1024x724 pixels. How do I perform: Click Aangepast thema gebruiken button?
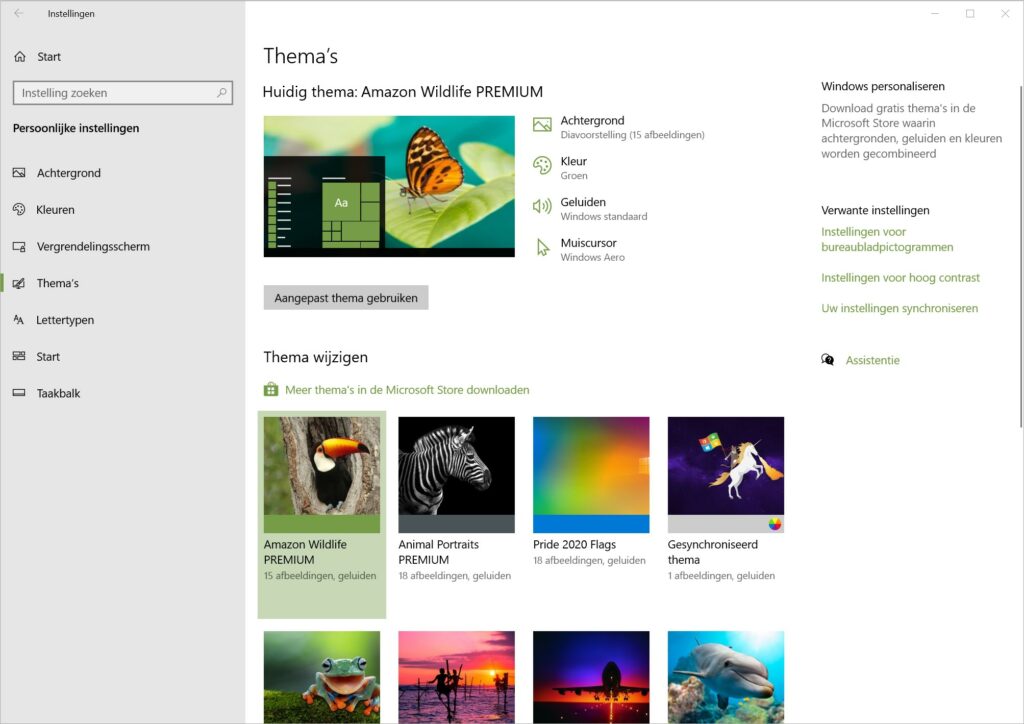(346, 298)
